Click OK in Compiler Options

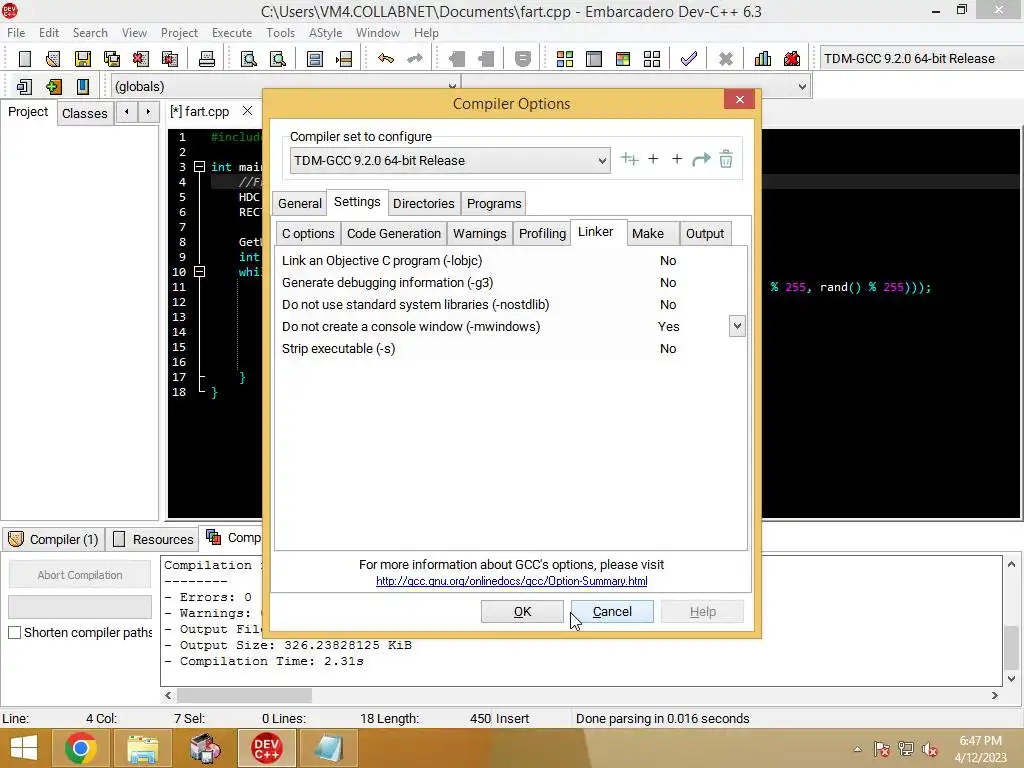click(x=522, y=611)
